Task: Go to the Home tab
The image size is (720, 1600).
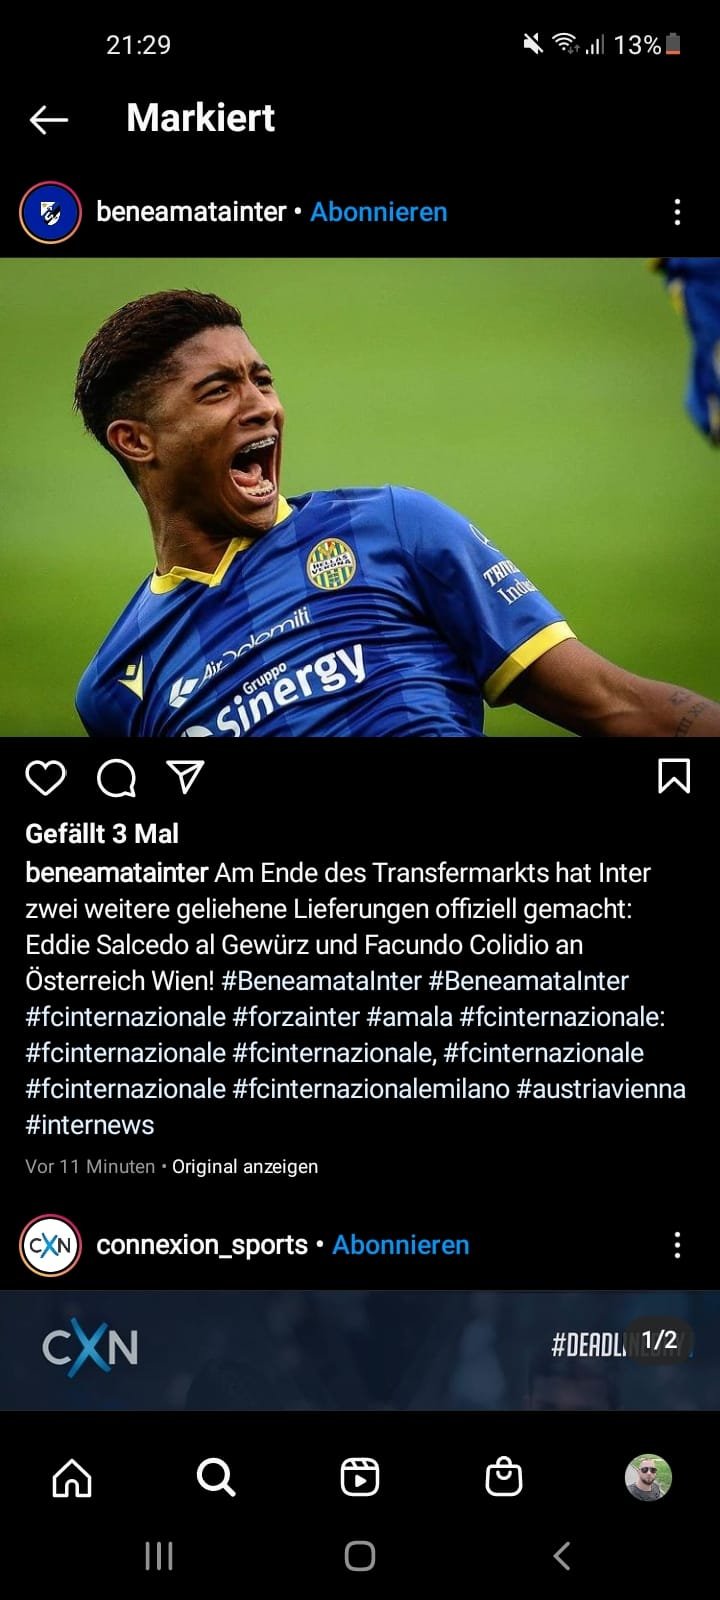Action: tap(72, 1477)
